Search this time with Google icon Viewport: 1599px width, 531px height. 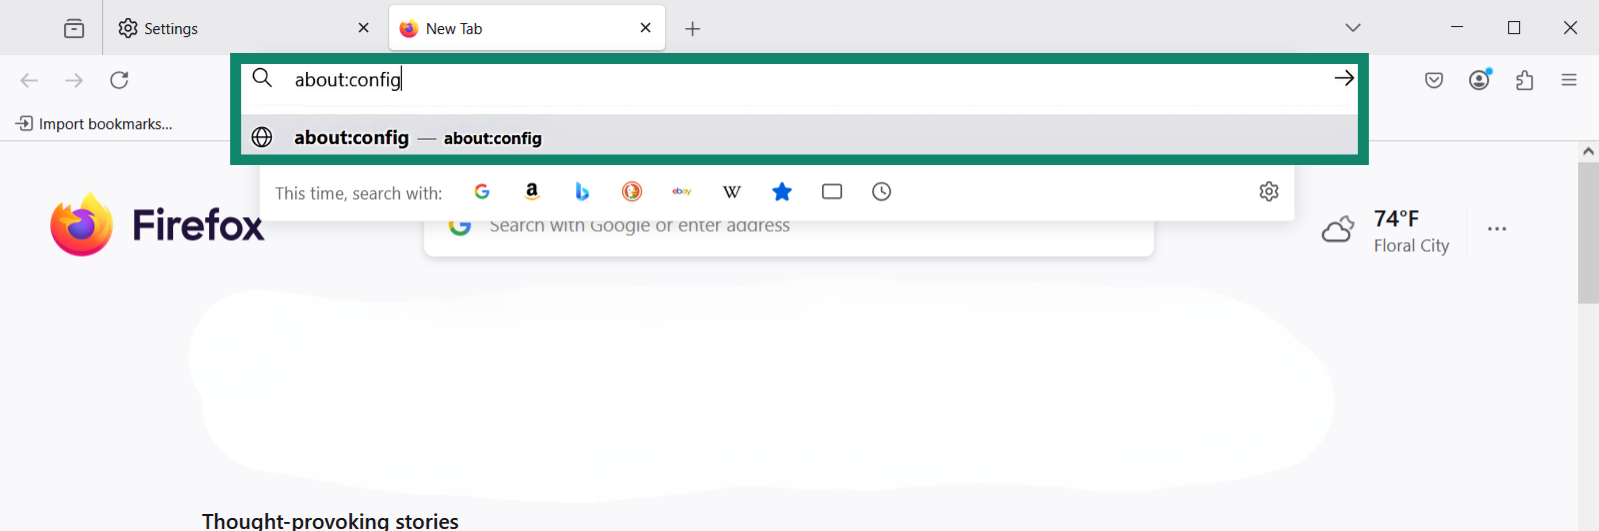tap(482, 192)
